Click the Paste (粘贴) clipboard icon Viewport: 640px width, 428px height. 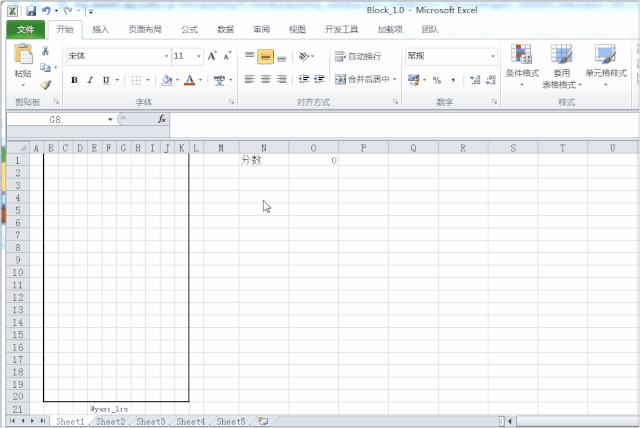[22, 56]
